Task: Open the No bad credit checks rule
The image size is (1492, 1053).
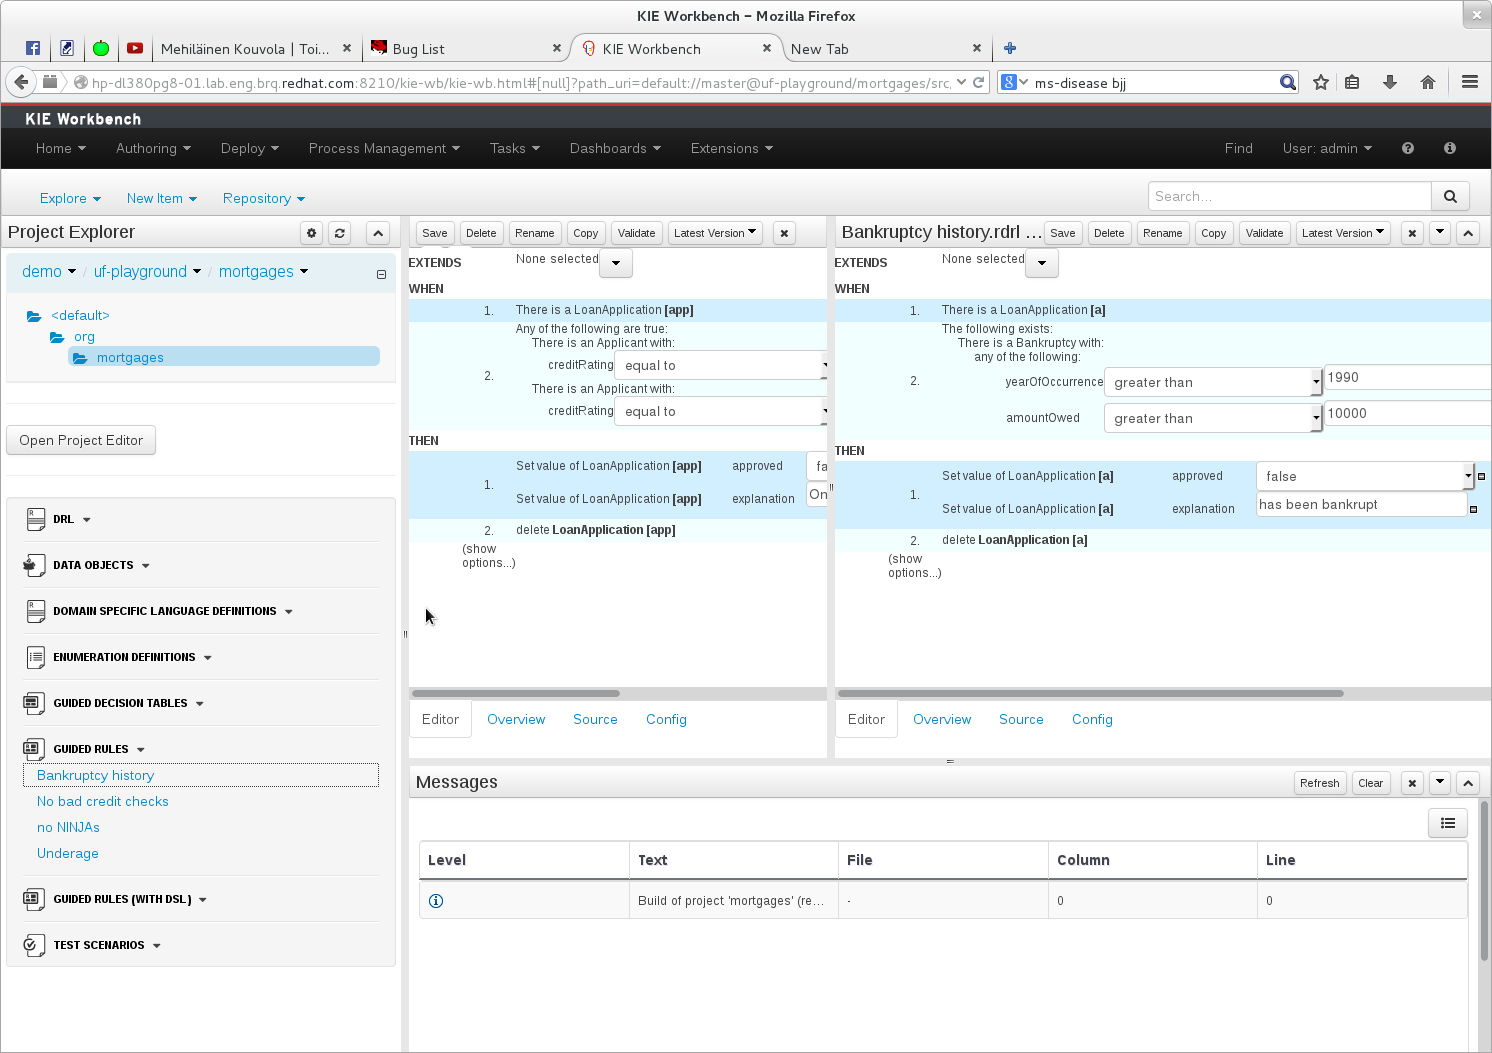Action: tap(103, 801)
